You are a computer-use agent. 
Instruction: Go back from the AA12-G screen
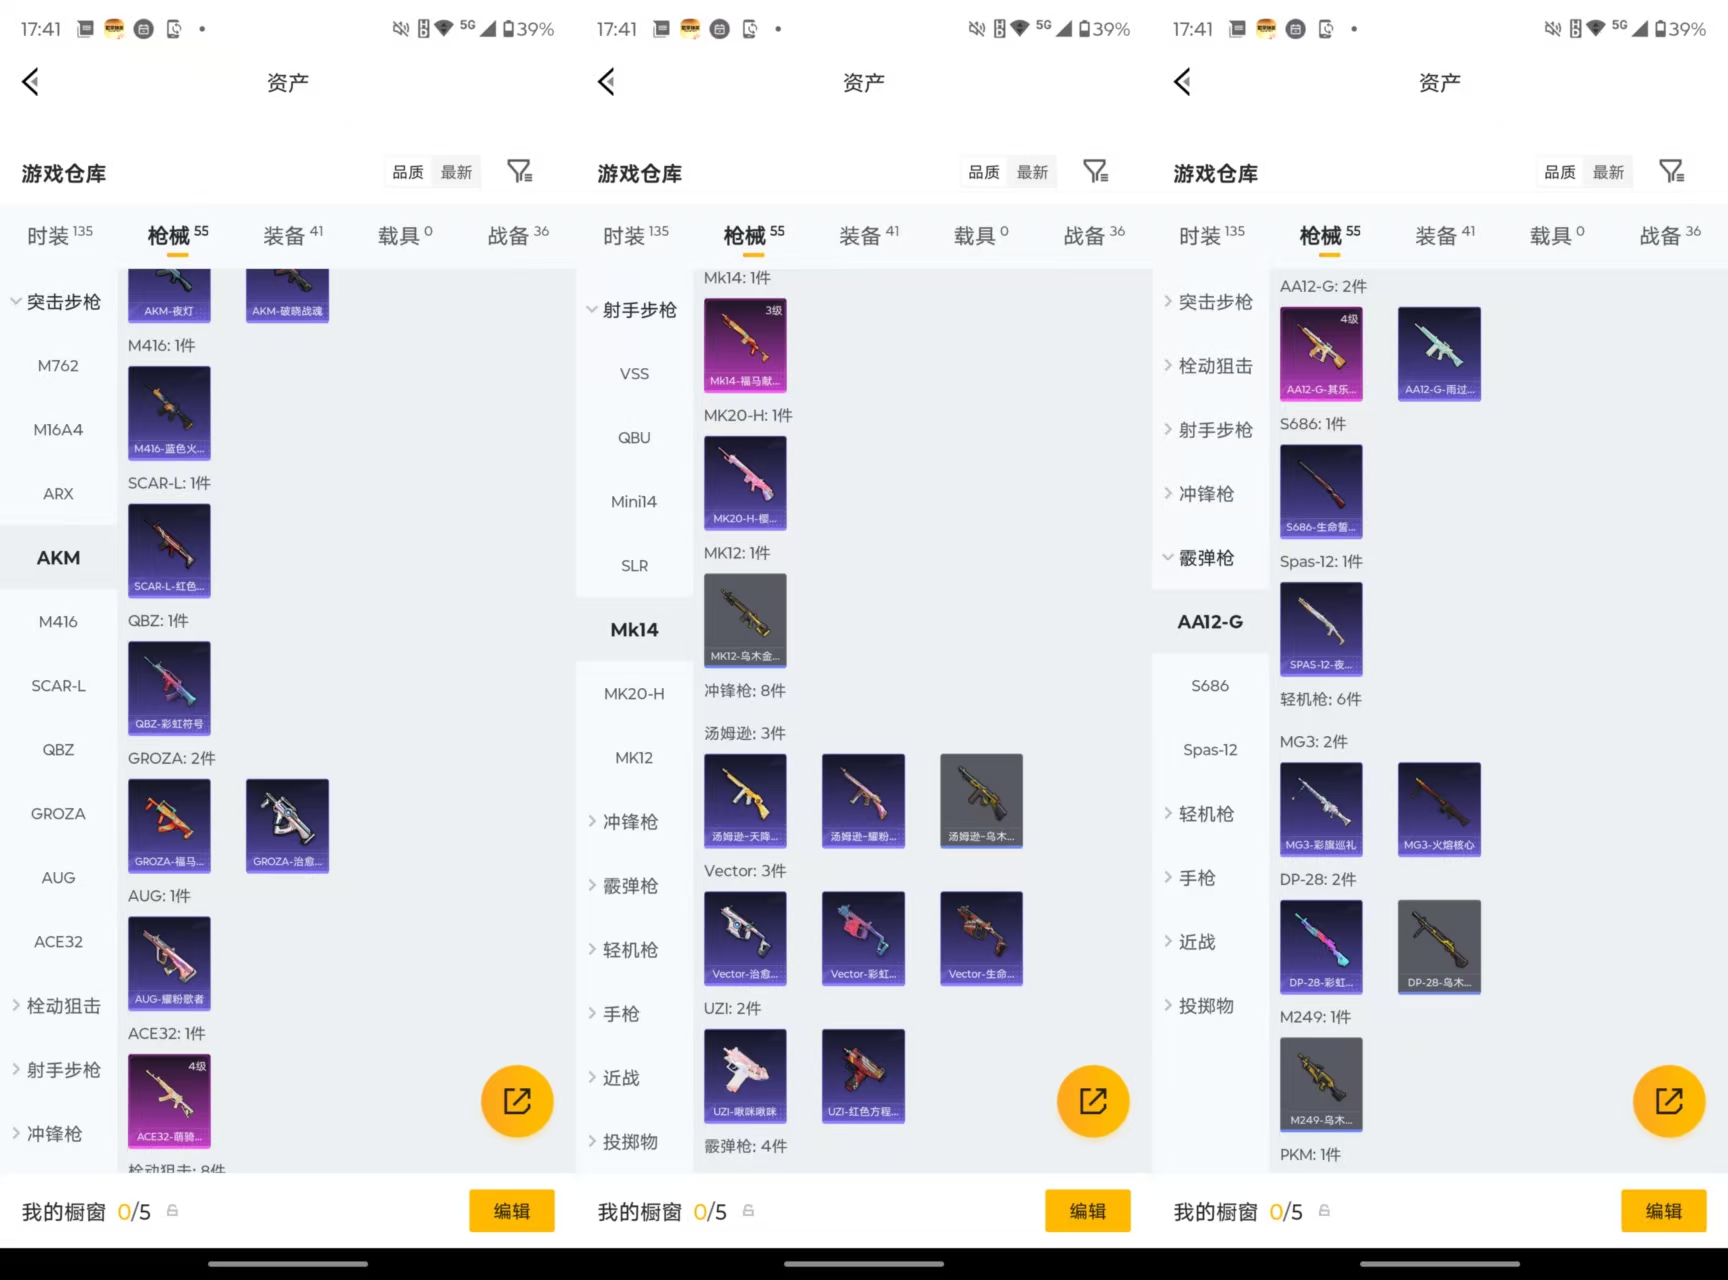click(1182, 82)
